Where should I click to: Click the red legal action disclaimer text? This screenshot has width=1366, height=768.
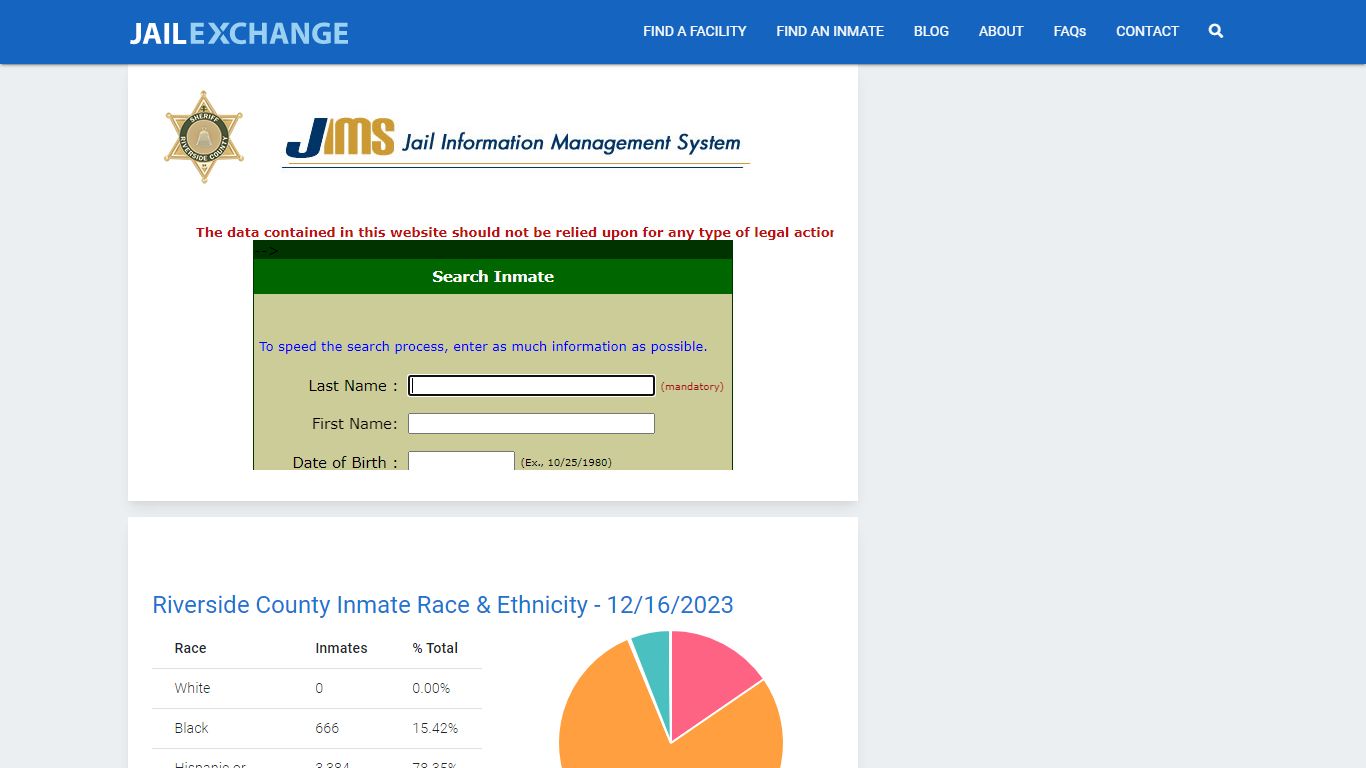pos(514,232)
